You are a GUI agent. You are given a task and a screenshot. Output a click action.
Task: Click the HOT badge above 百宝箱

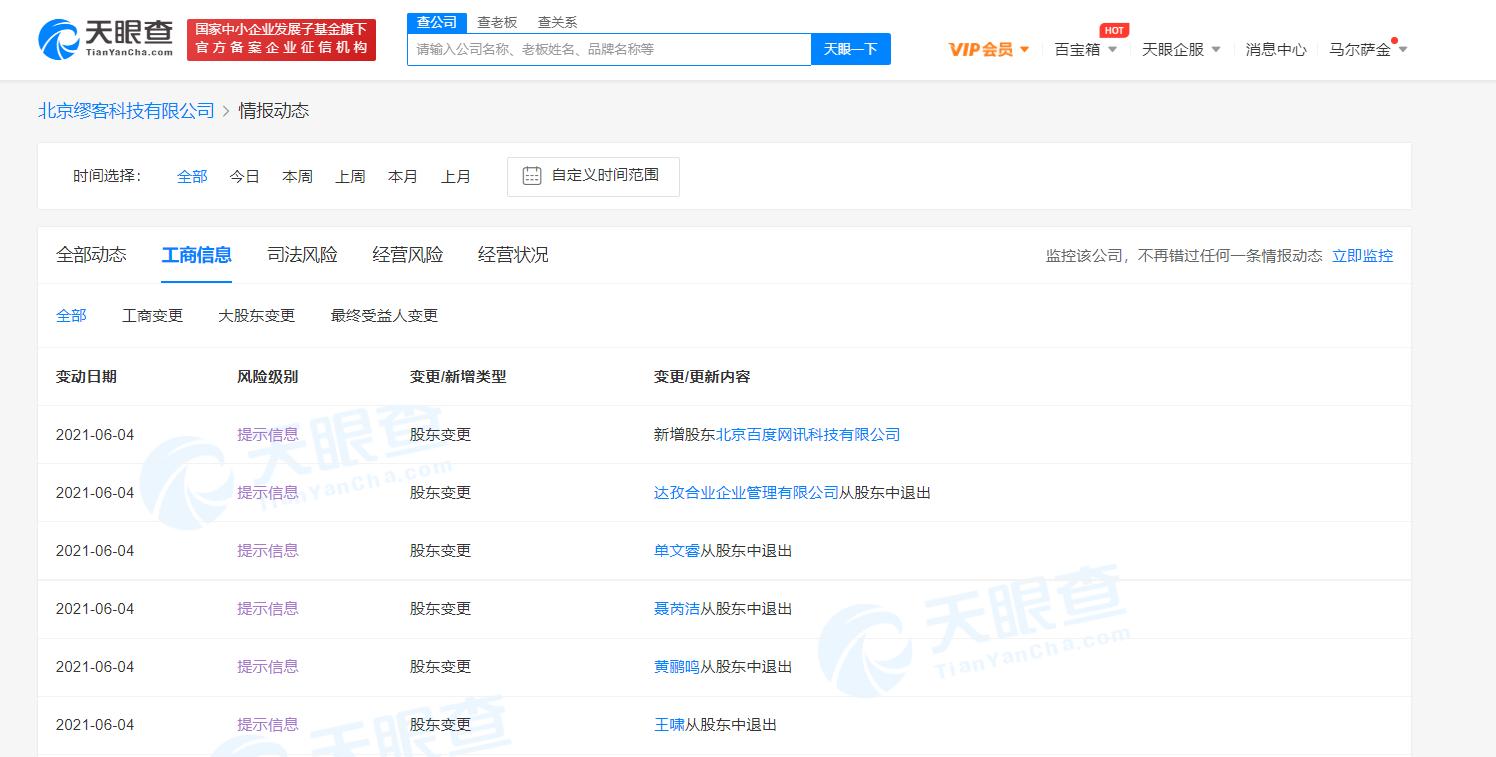(x=1114, y=30)
